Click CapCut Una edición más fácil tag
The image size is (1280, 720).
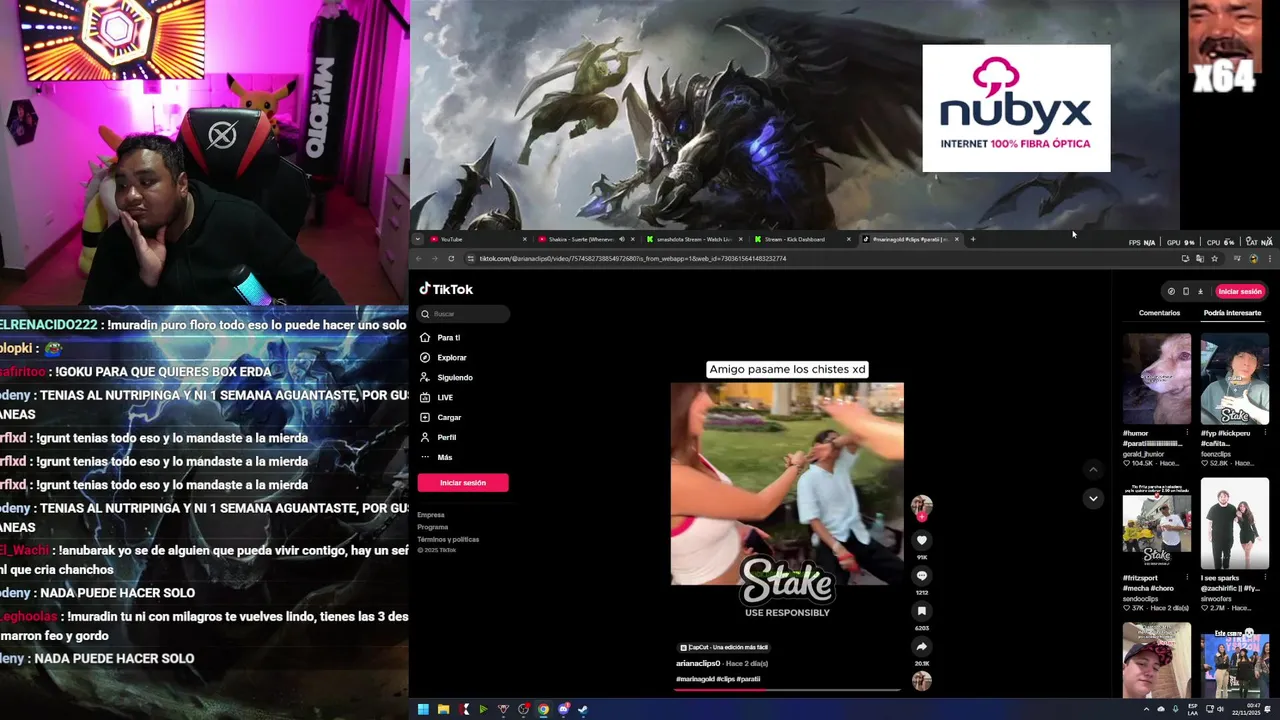tap(724, 648)
